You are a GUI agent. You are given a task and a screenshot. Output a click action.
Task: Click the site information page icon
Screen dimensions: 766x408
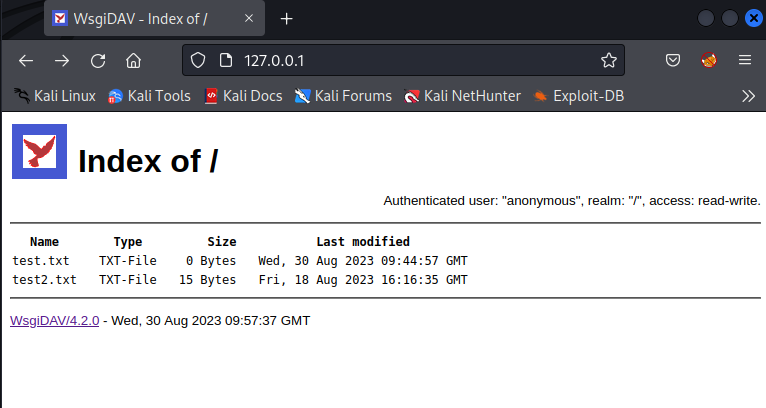click(226, 61)
